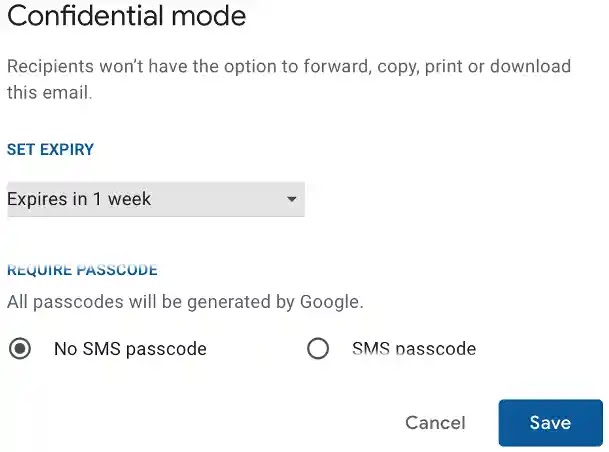Cancel the Confidential mode dialog
609x452 pixels.
pos(435,423)
